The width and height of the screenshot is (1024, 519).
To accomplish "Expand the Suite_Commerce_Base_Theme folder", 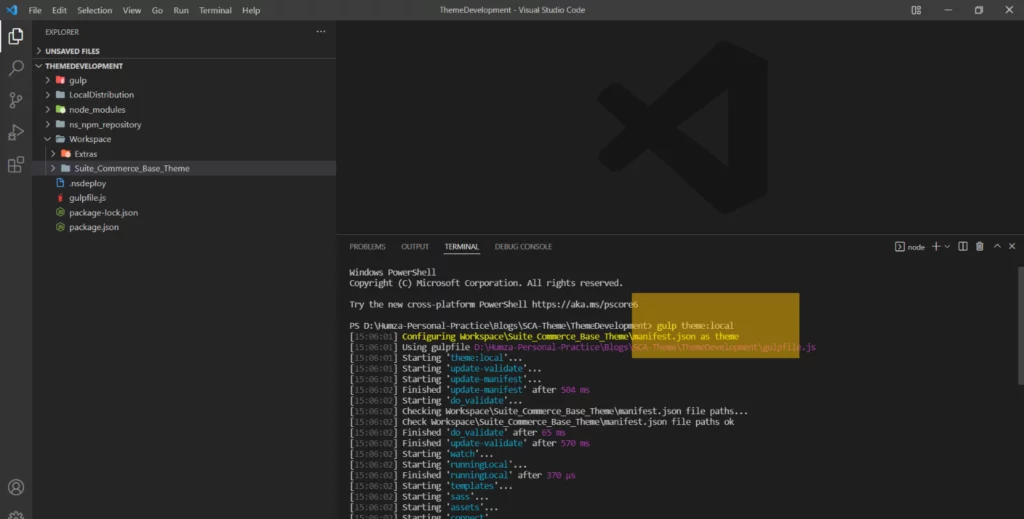I will (x=184, y=168).
